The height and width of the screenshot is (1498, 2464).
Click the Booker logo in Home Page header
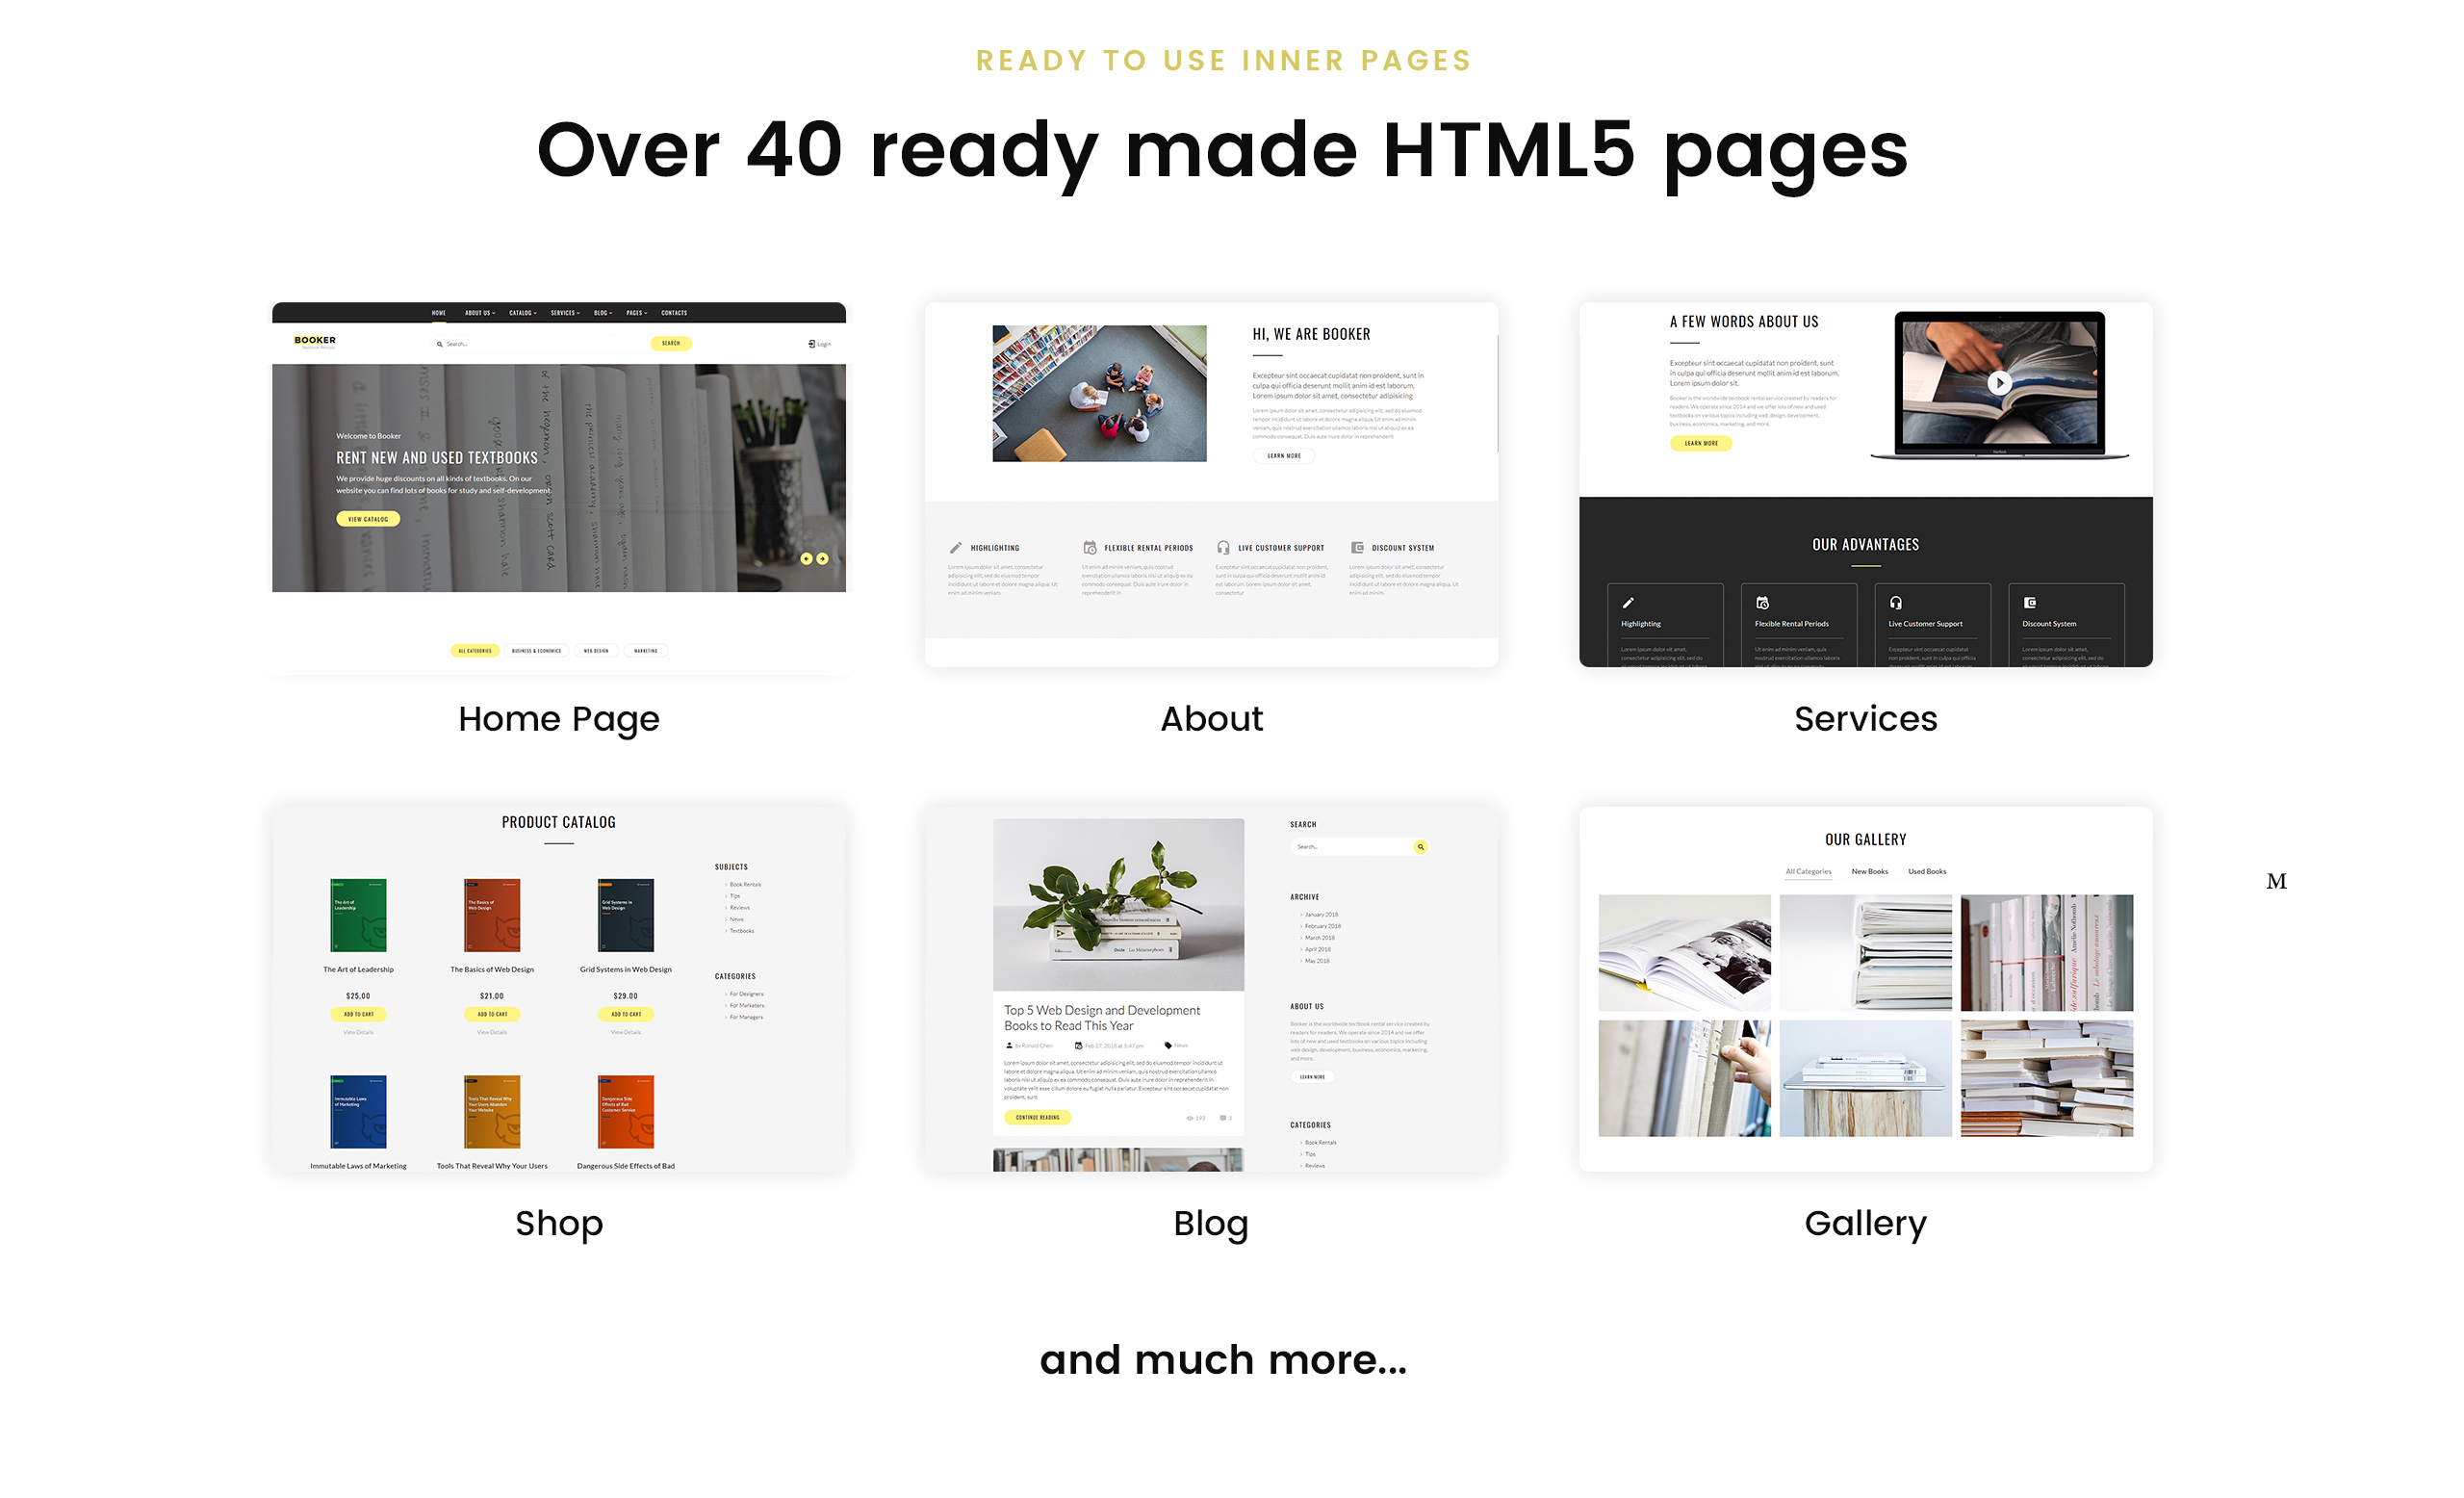315,341
